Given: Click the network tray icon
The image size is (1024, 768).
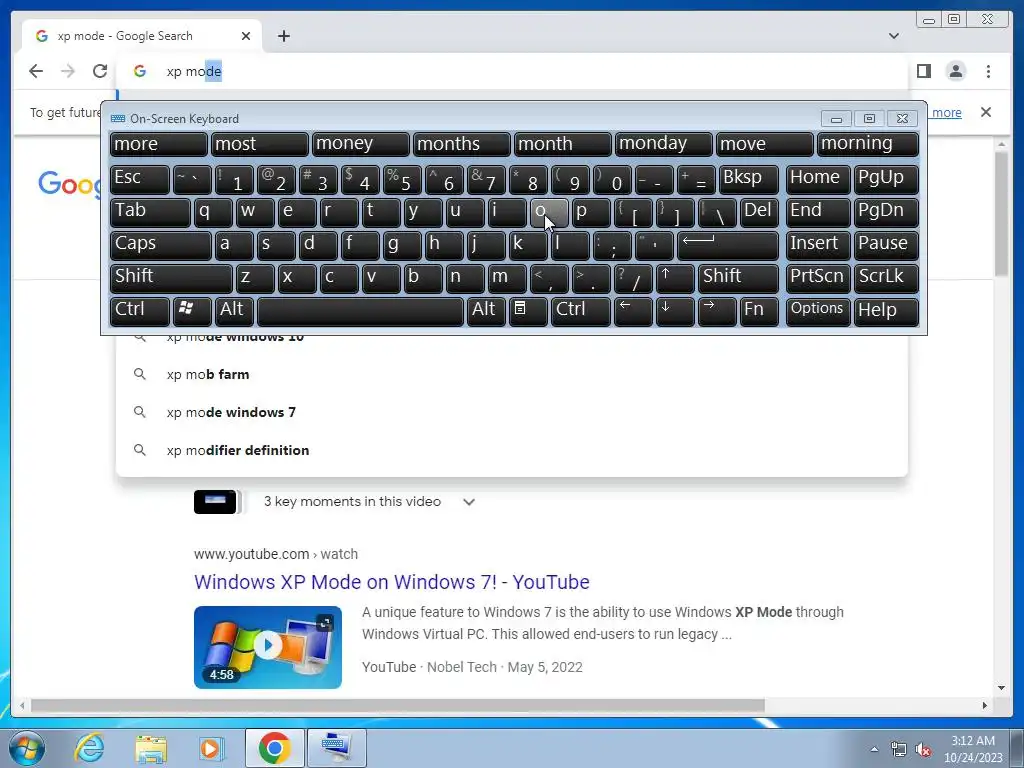Looking at the screenshot, I should click(x=899, y=749).
